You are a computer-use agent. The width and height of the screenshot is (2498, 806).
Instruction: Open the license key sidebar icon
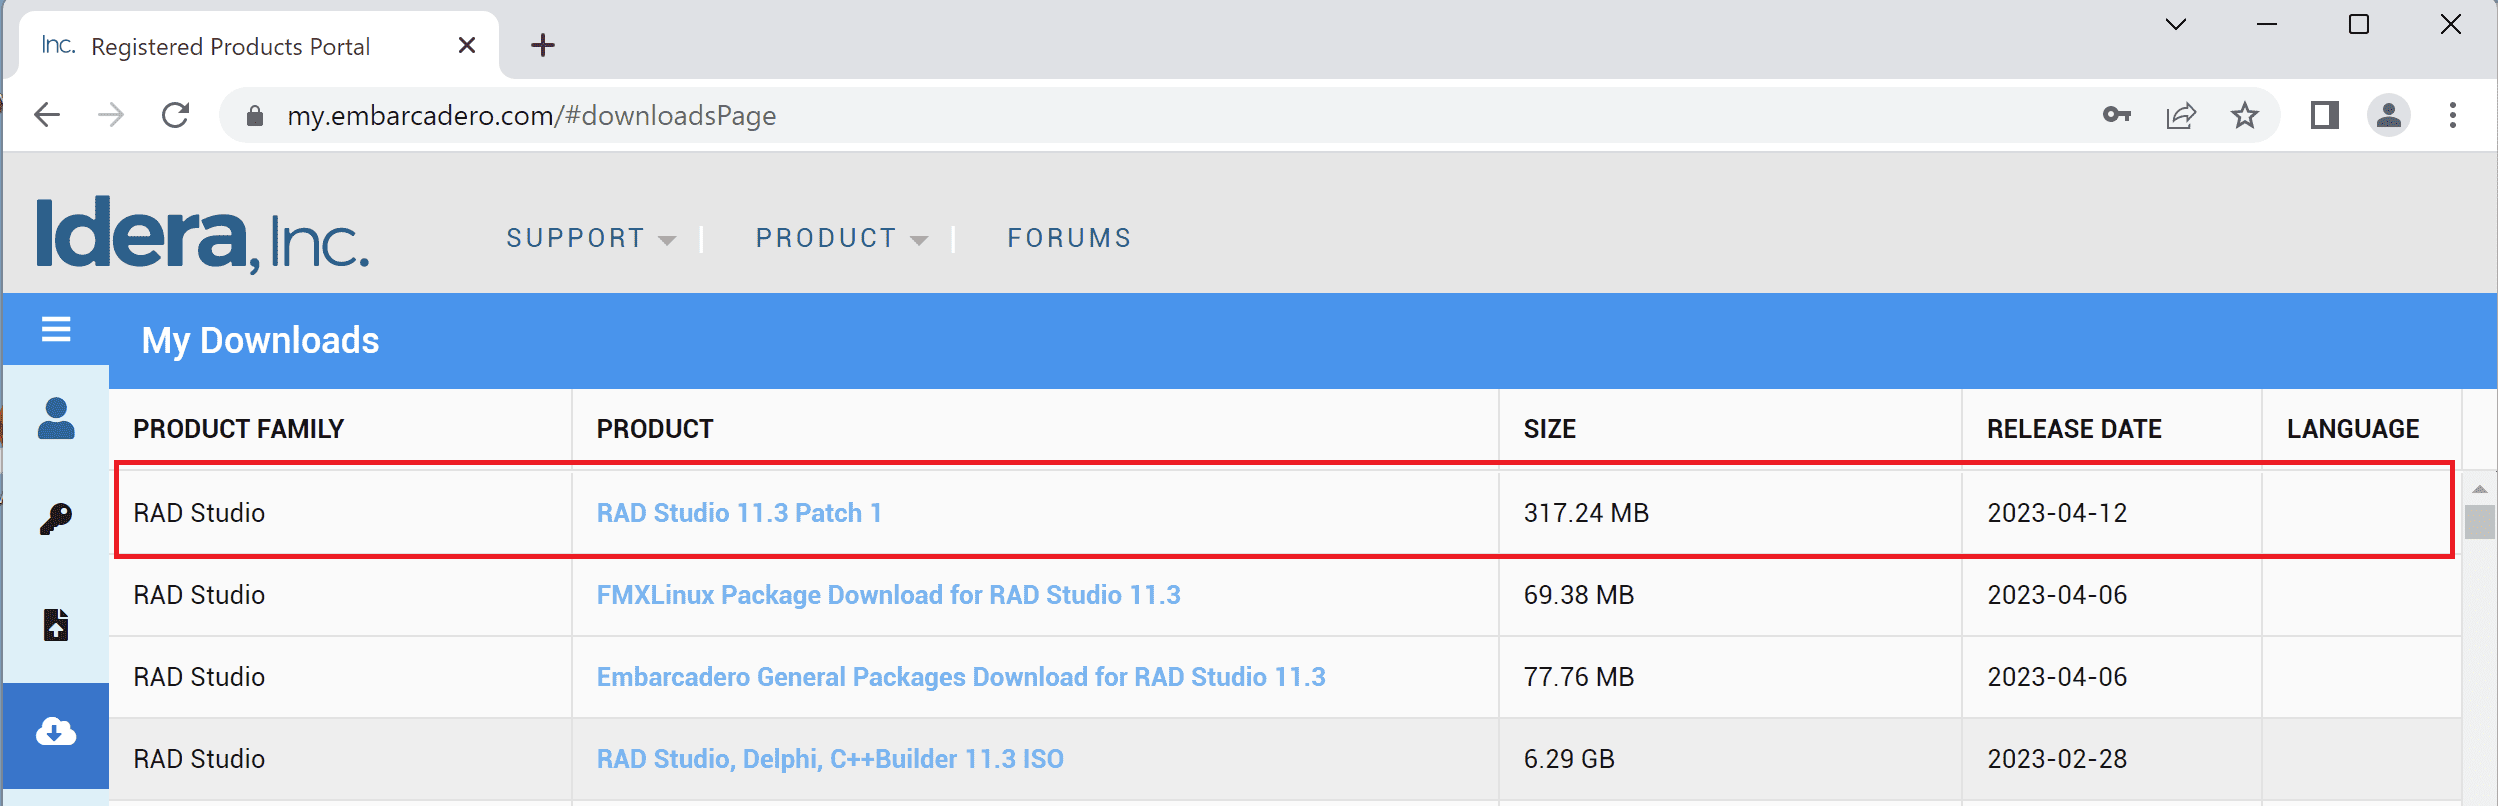coord(56,519)
